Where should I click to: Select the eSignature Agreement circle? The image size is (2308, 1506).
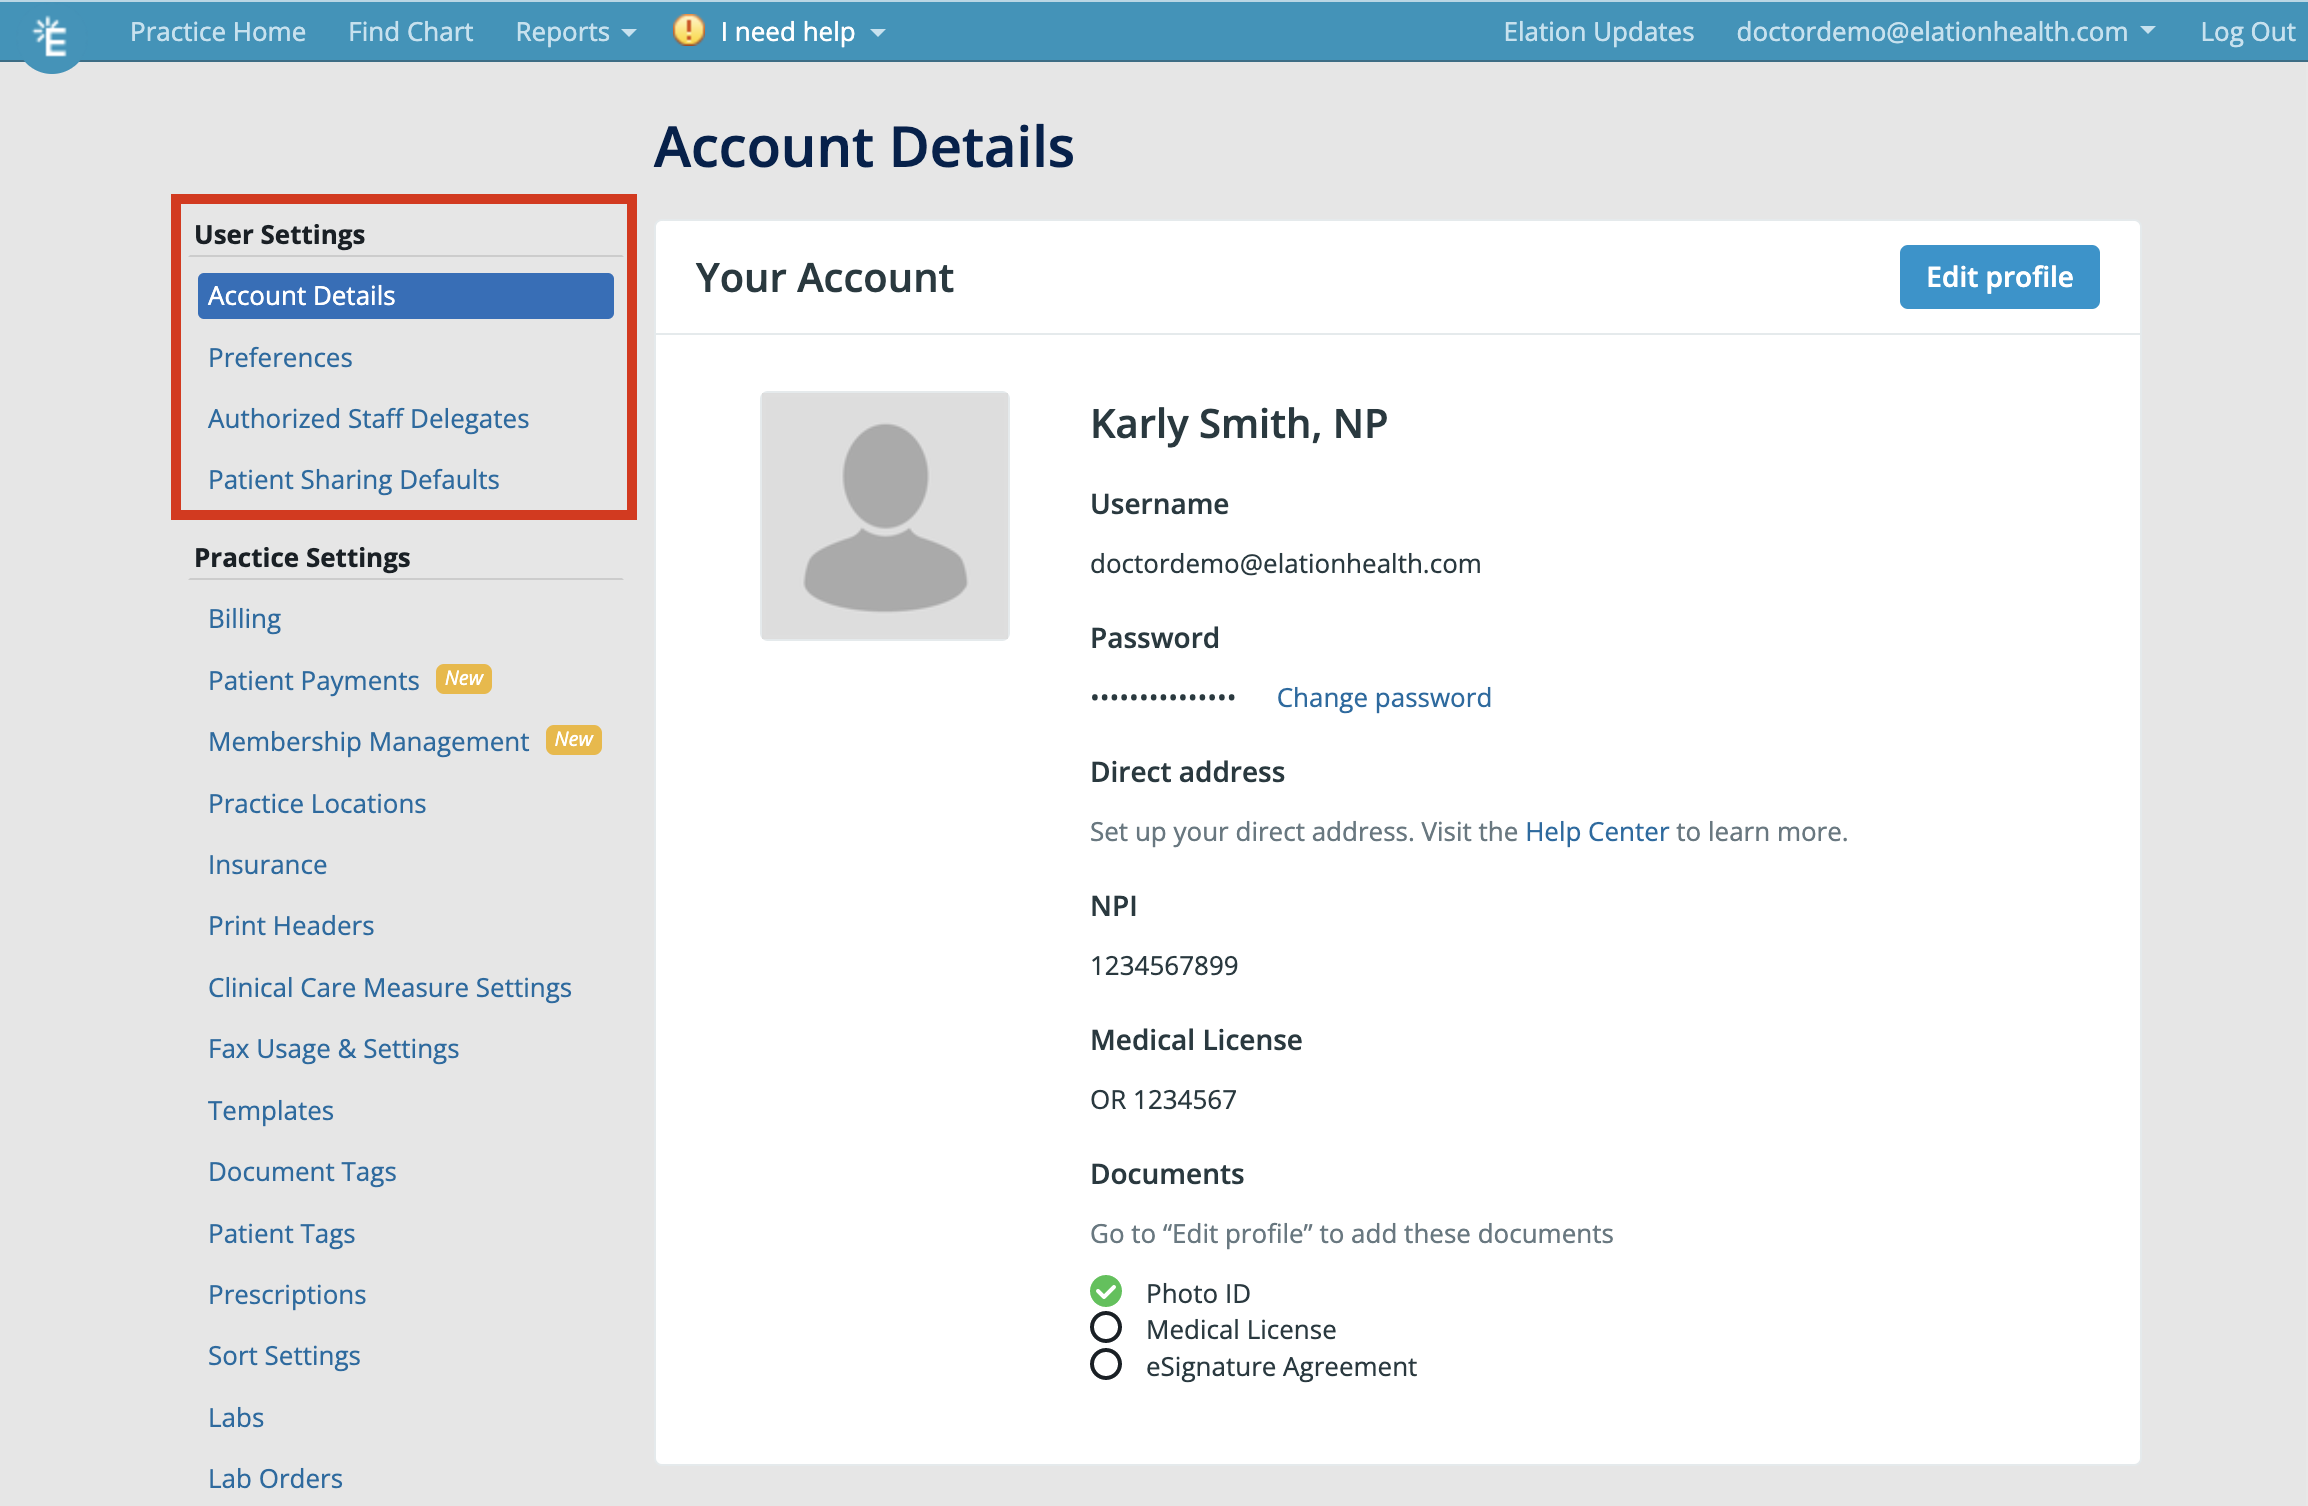1106,1365
